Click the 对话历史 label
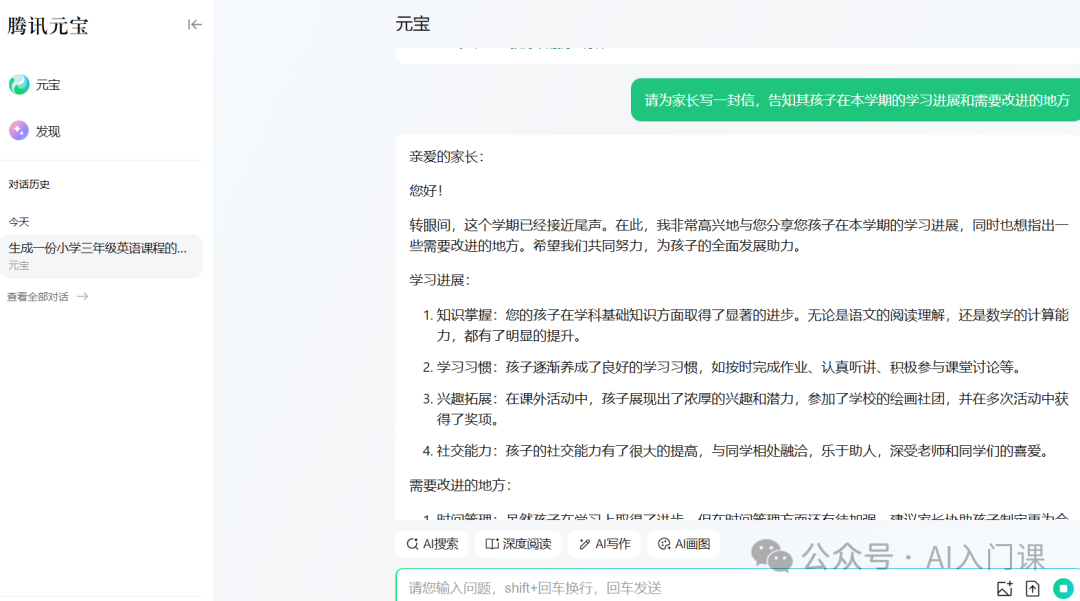The width and height of the screenshot is (1080, 601). (x=29, y=184)
